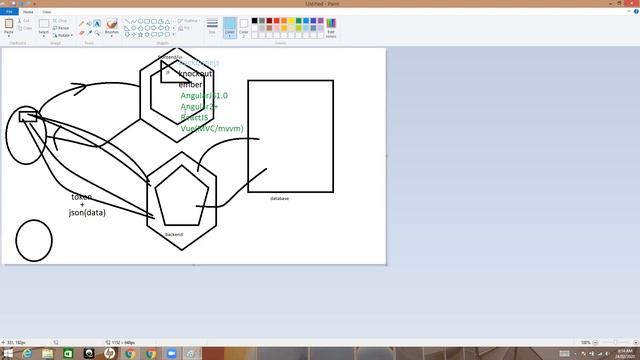Pick the Five-point star shape
The width and height of the screenshot is (640, 360).
pos(140,35)
